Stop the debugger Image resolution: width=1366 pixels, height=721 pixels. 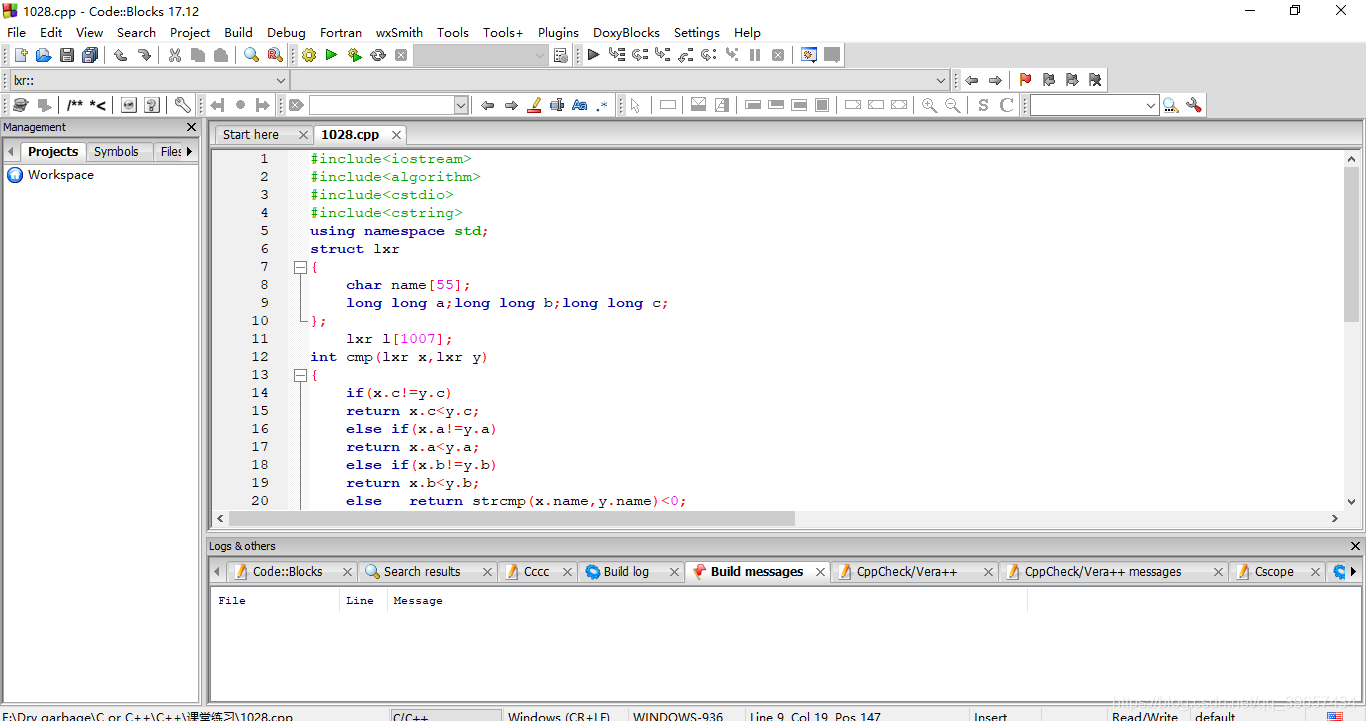pos(778,55)
